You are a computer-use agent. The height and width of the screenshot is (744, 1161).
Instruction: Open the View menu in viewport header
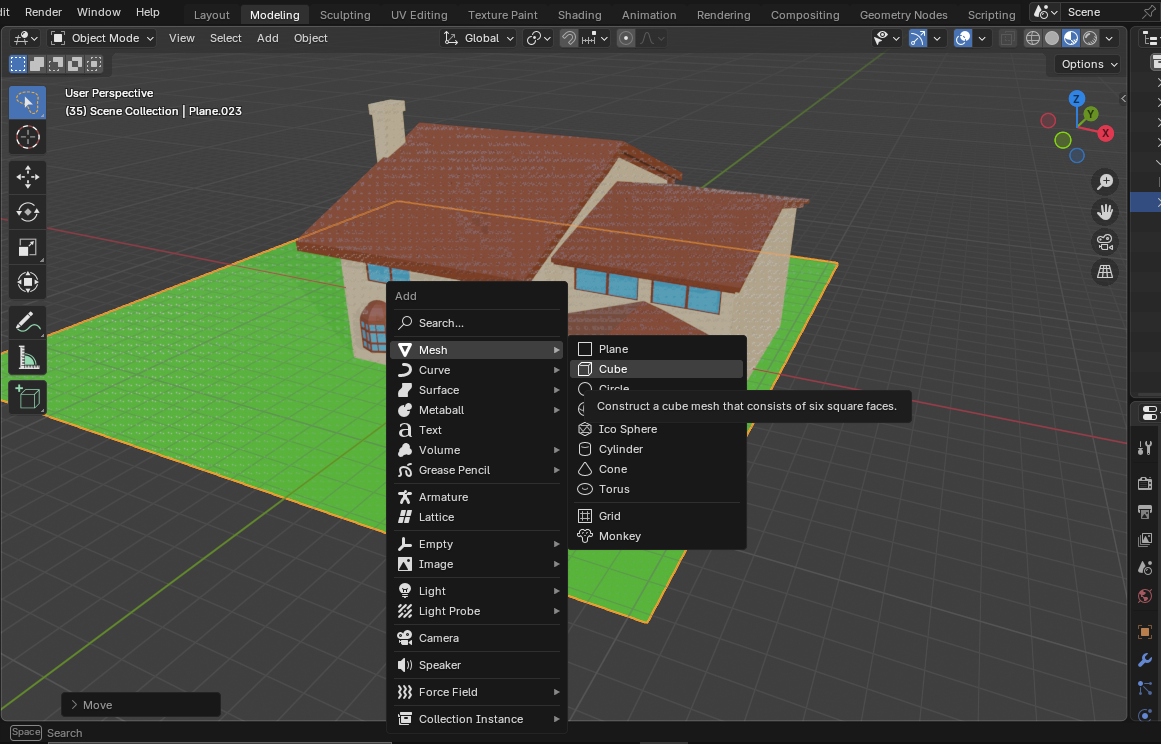point(181,38)
